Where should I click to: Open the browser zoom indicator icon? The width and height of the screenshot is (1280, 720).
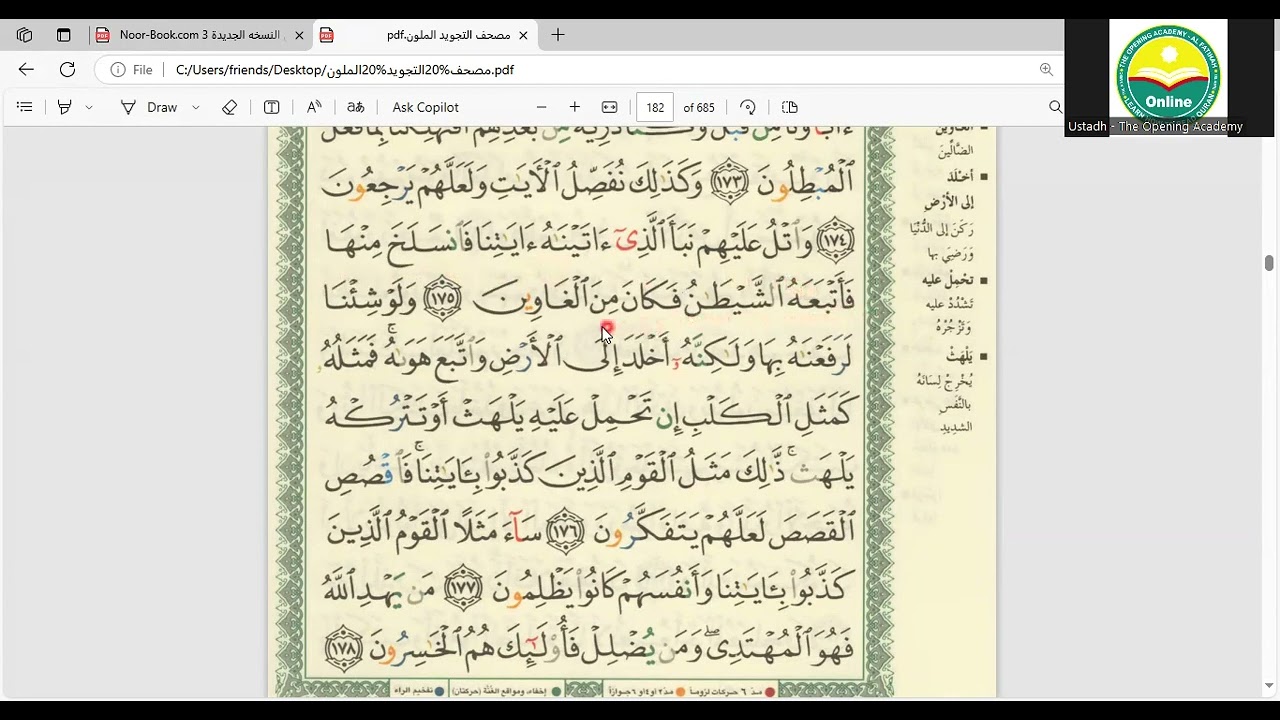click(1046, 70)
